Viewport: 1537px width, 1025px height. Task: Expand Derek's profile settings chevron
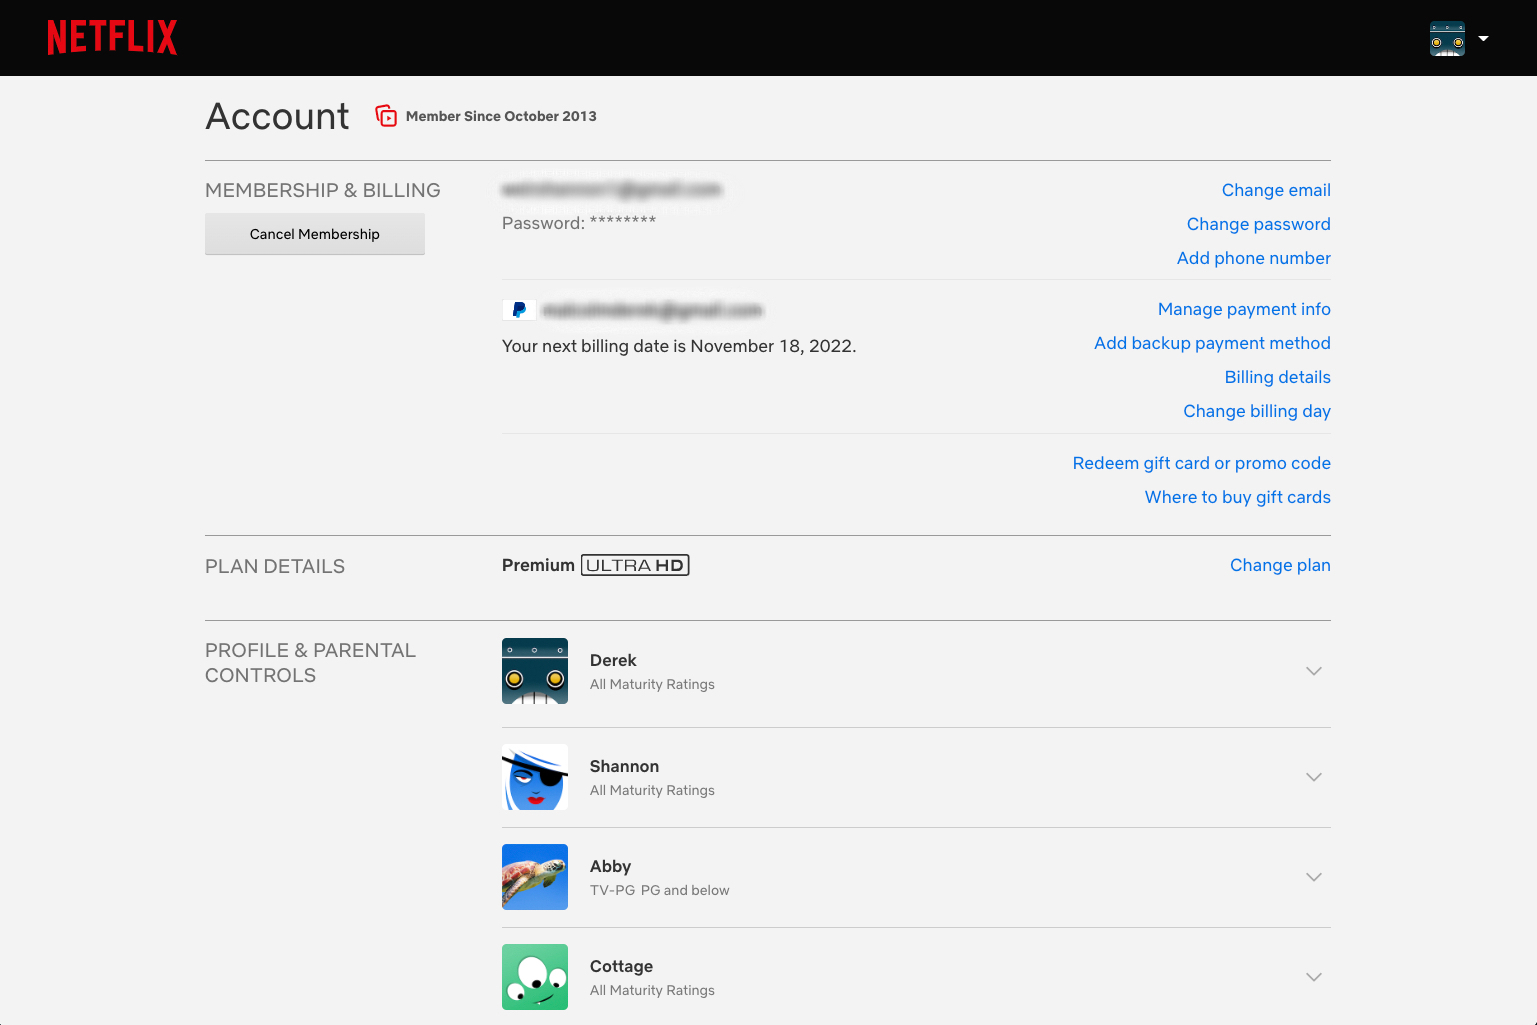click(x=1314, y=671)
